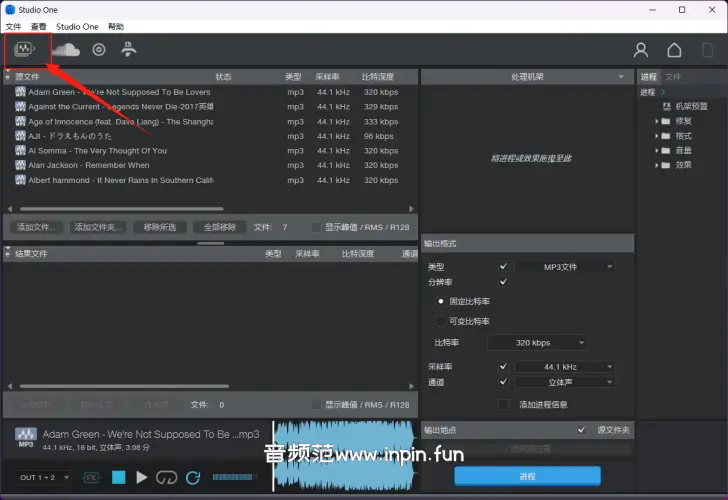The height and width of the screenshot is (500, 728).
Task: Adjust the preview volume level slider
Action: pyautogui.click(x=233, y=477)
